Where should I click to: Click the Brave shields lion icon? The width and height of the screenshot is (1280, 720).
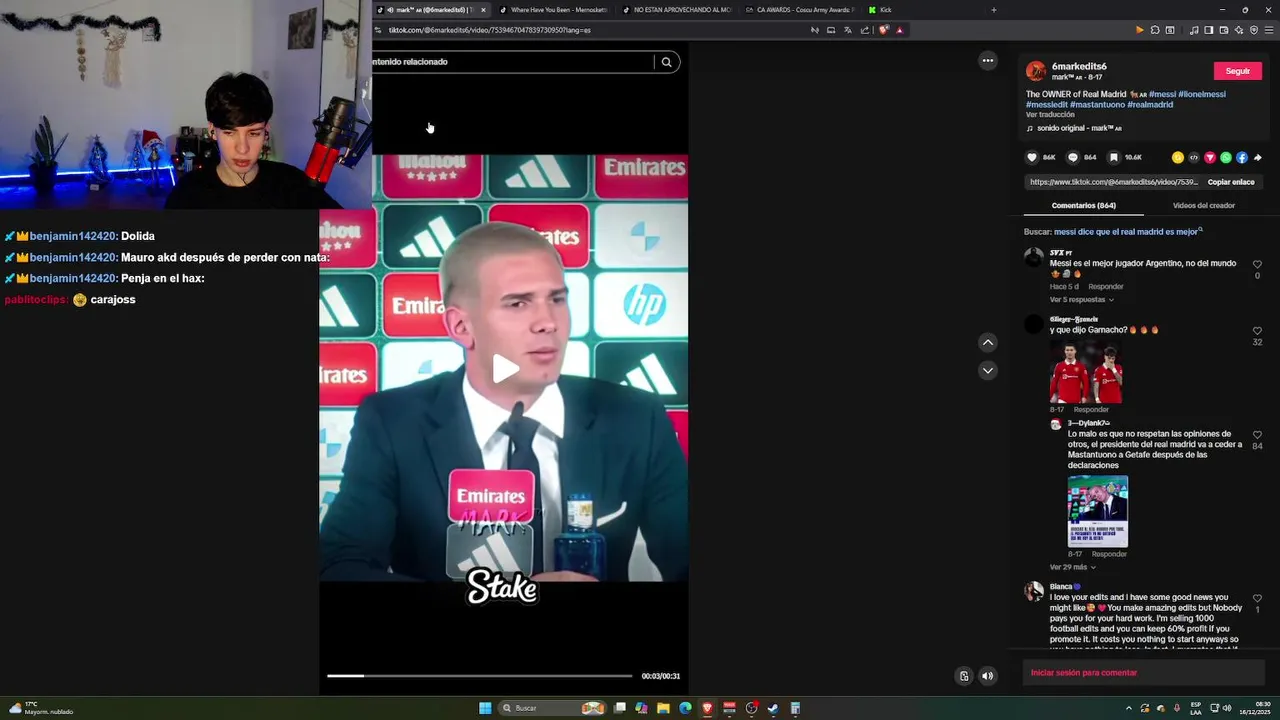(x=883, y=30)
